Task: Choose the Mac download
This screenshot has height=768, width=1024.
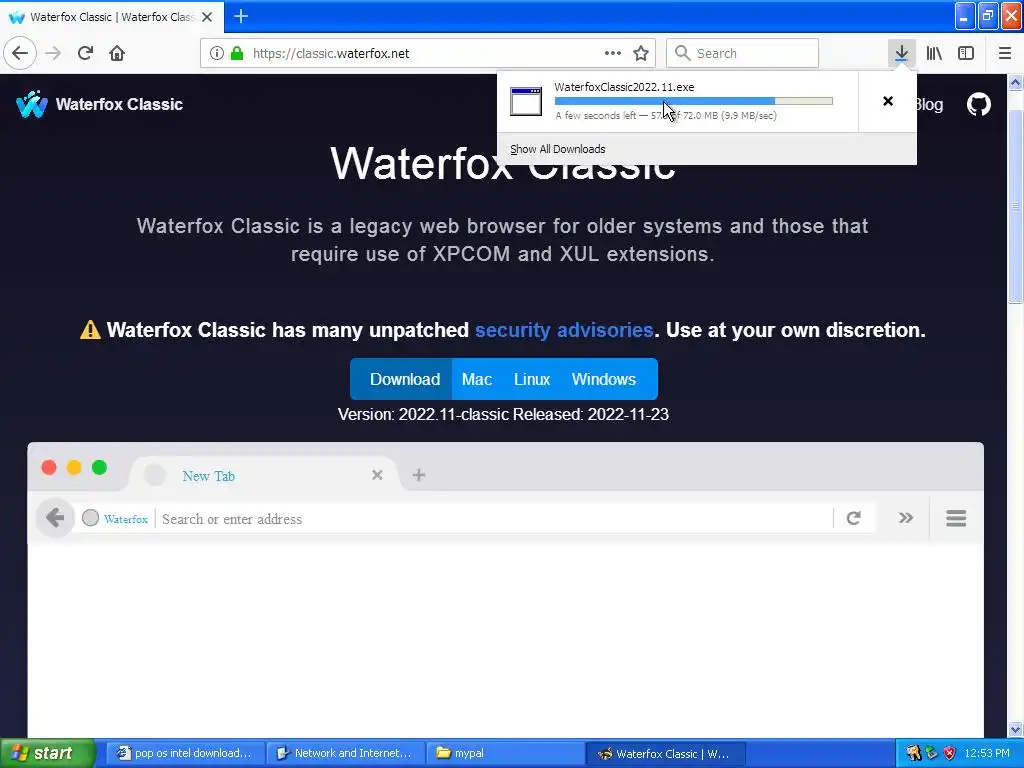Action: point(477,379)
